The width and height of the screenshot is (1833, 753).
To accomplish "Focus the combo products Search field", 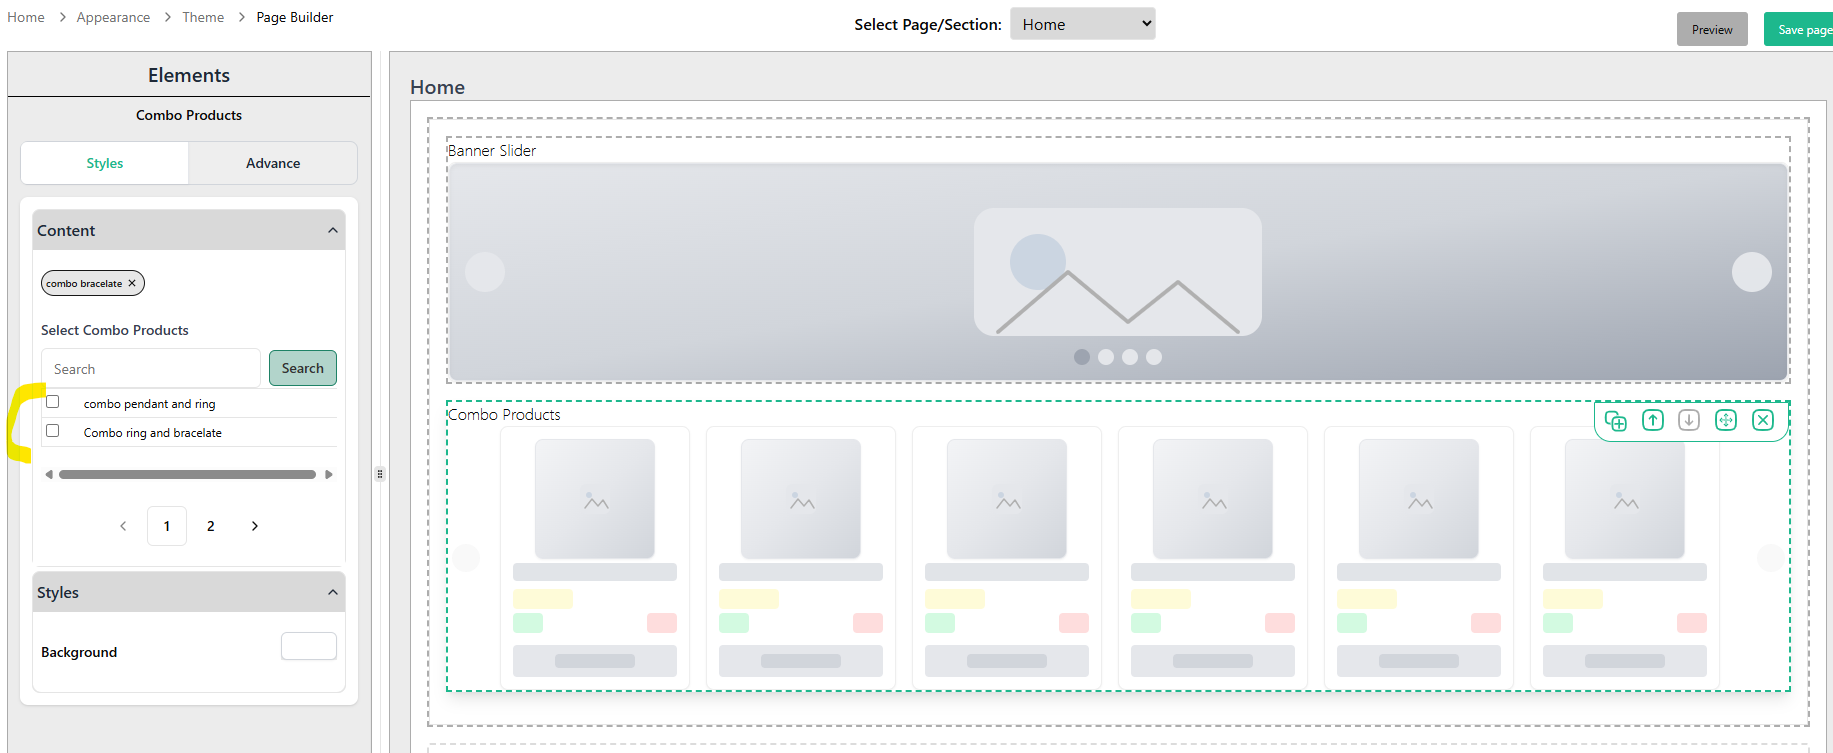I will (151, 368).
